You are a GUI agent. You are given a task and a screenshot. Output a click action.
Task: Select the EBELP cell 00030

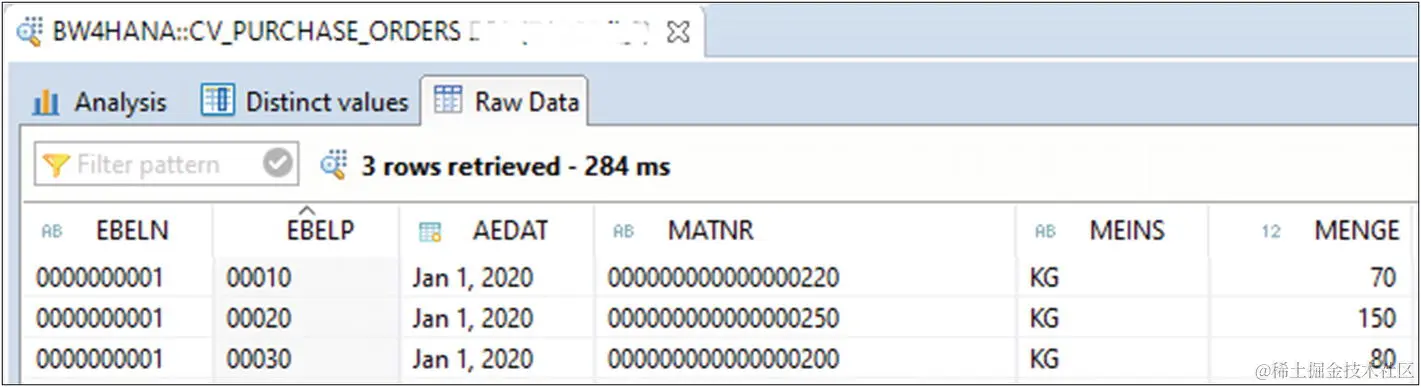pyautogui.click(x=306, y=358)
